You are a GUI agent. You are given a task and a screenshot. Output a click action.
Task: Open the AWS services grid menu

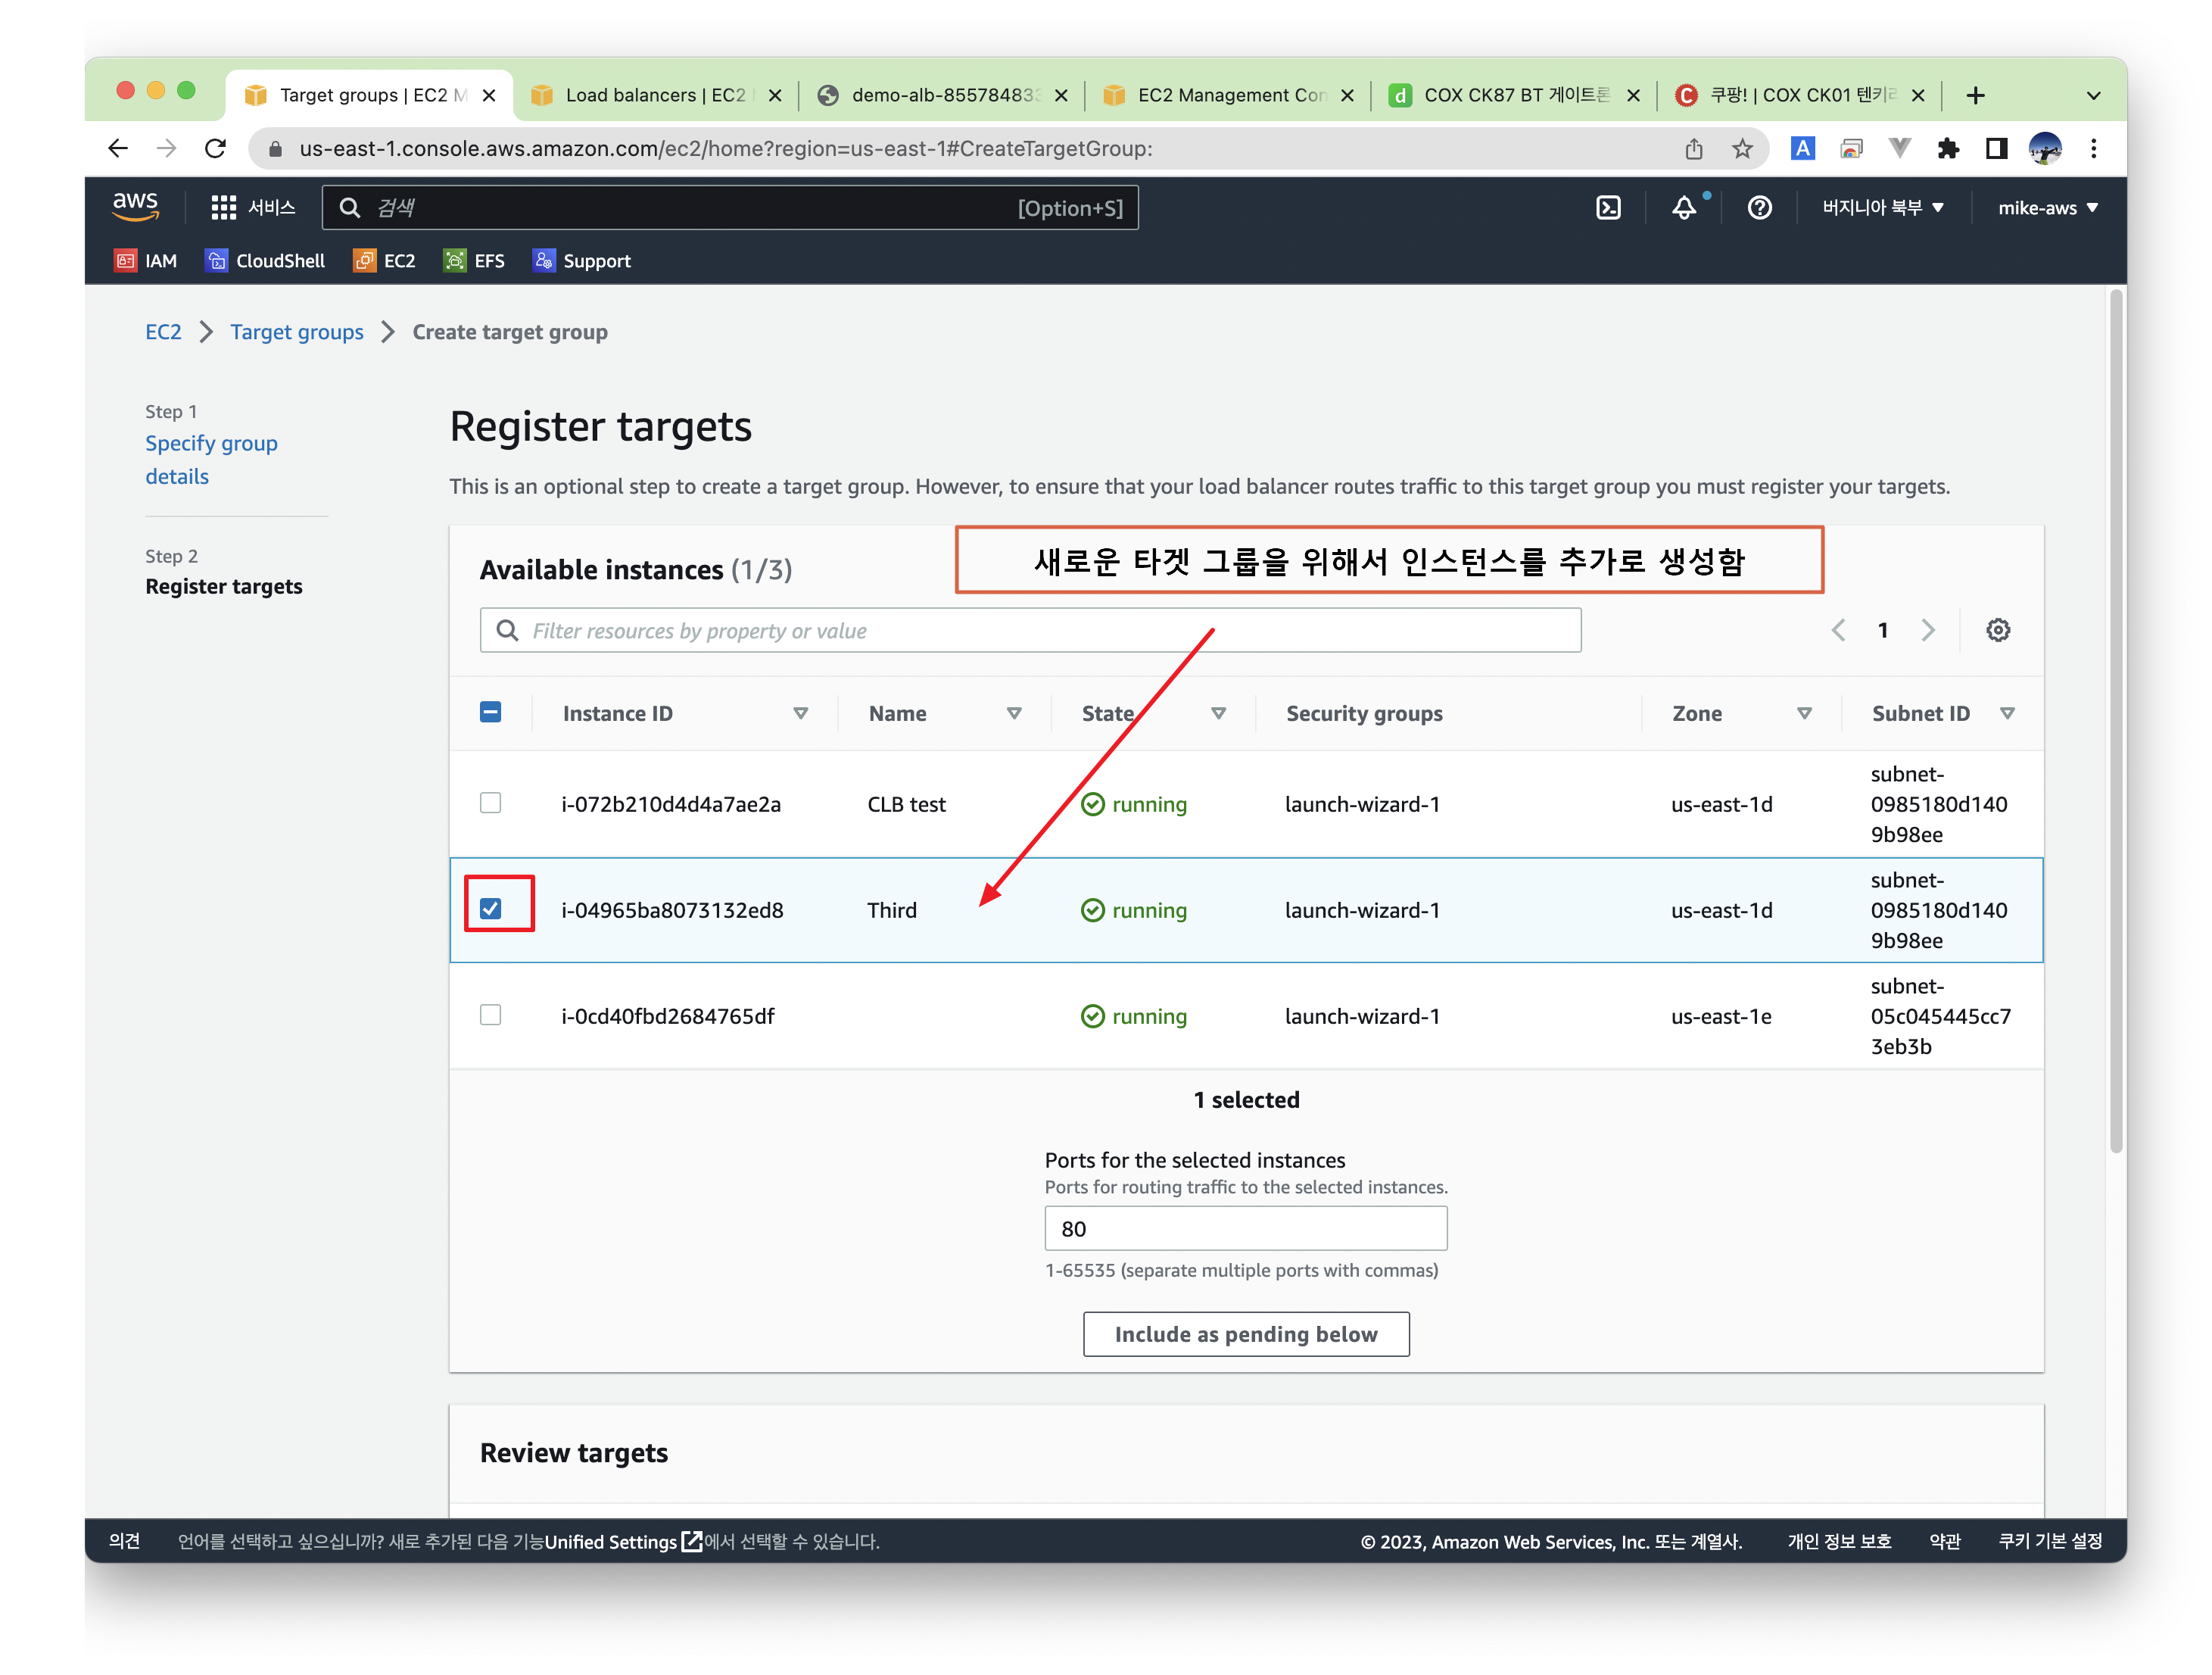223,208
